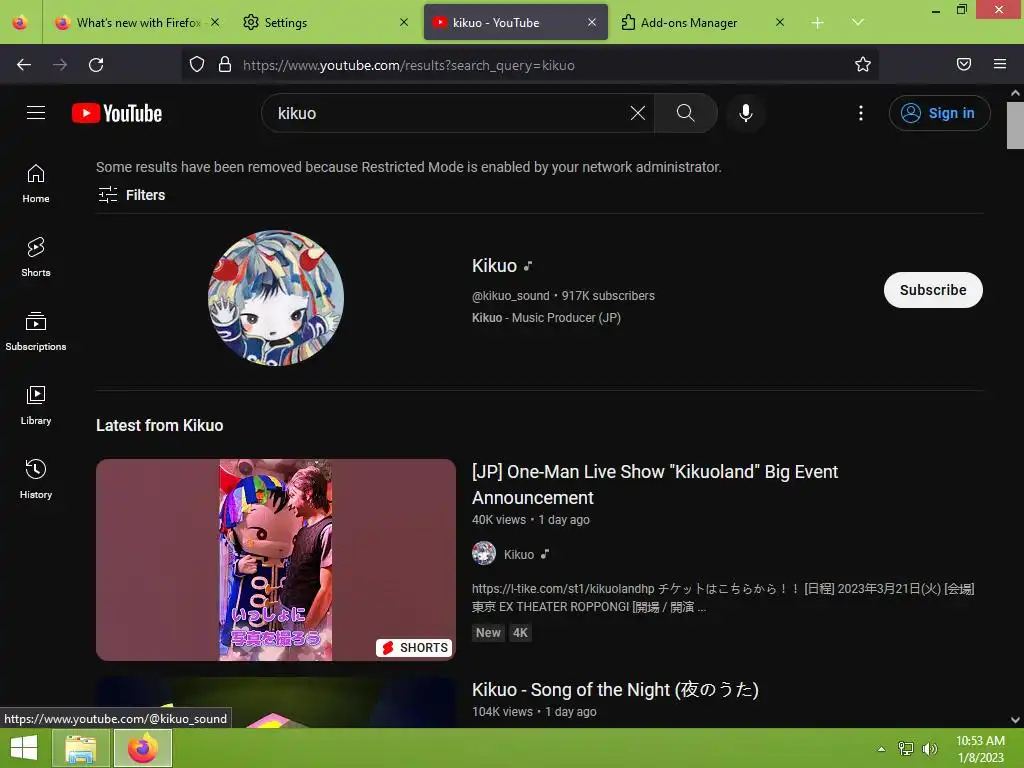View site security padlock info
Image resolution: width=1024 pixels, height=768 pixels.
(225, 65)
